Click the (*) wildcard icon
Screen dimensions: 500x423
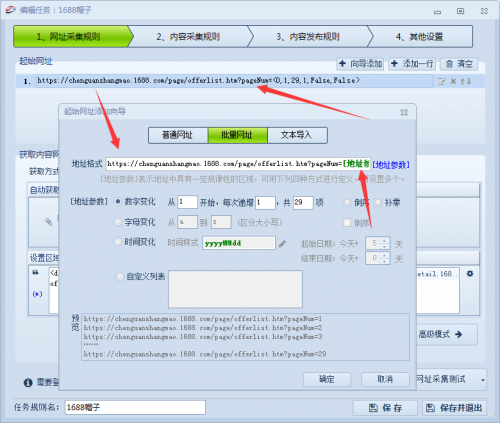pyautogui.click(x=37, y=294)
